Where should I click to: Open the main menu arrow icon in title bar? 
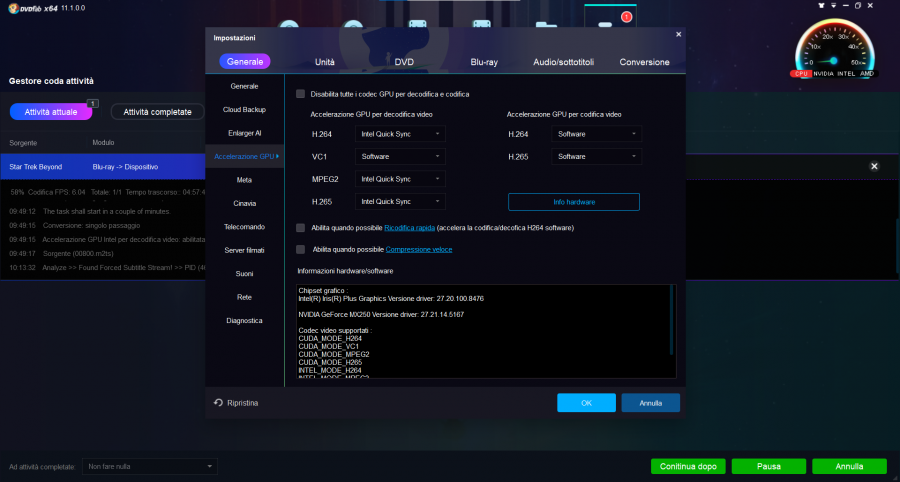click(x=833, y=5)
